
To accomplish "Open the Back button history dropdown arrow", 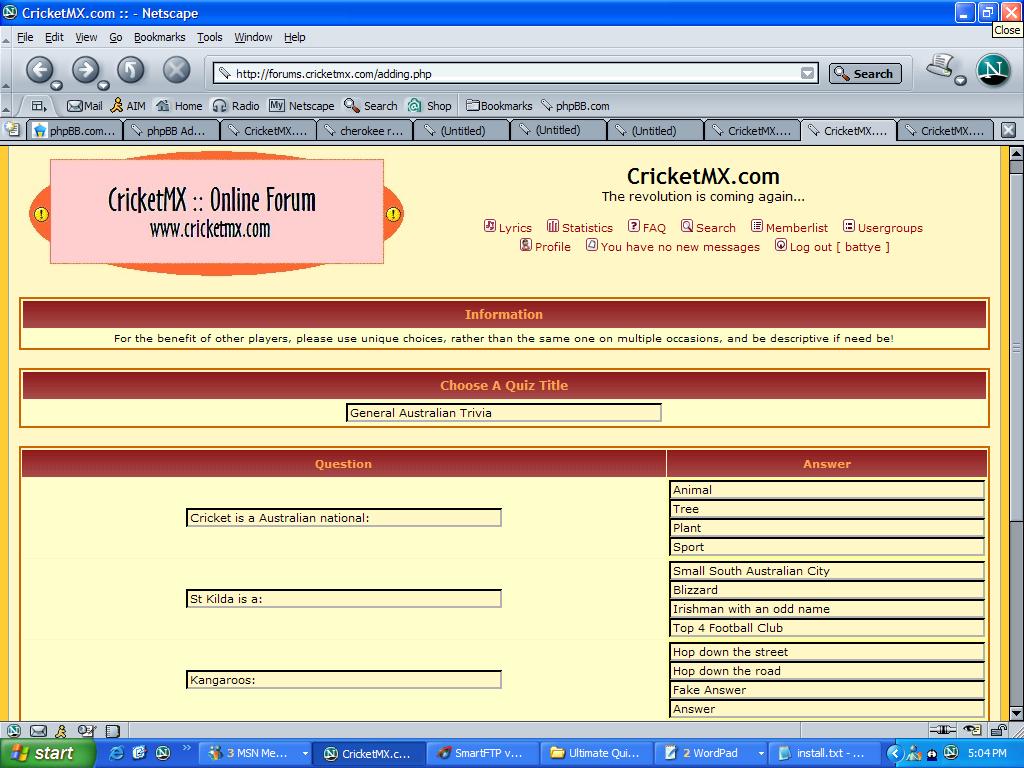I will coord(57,86).
